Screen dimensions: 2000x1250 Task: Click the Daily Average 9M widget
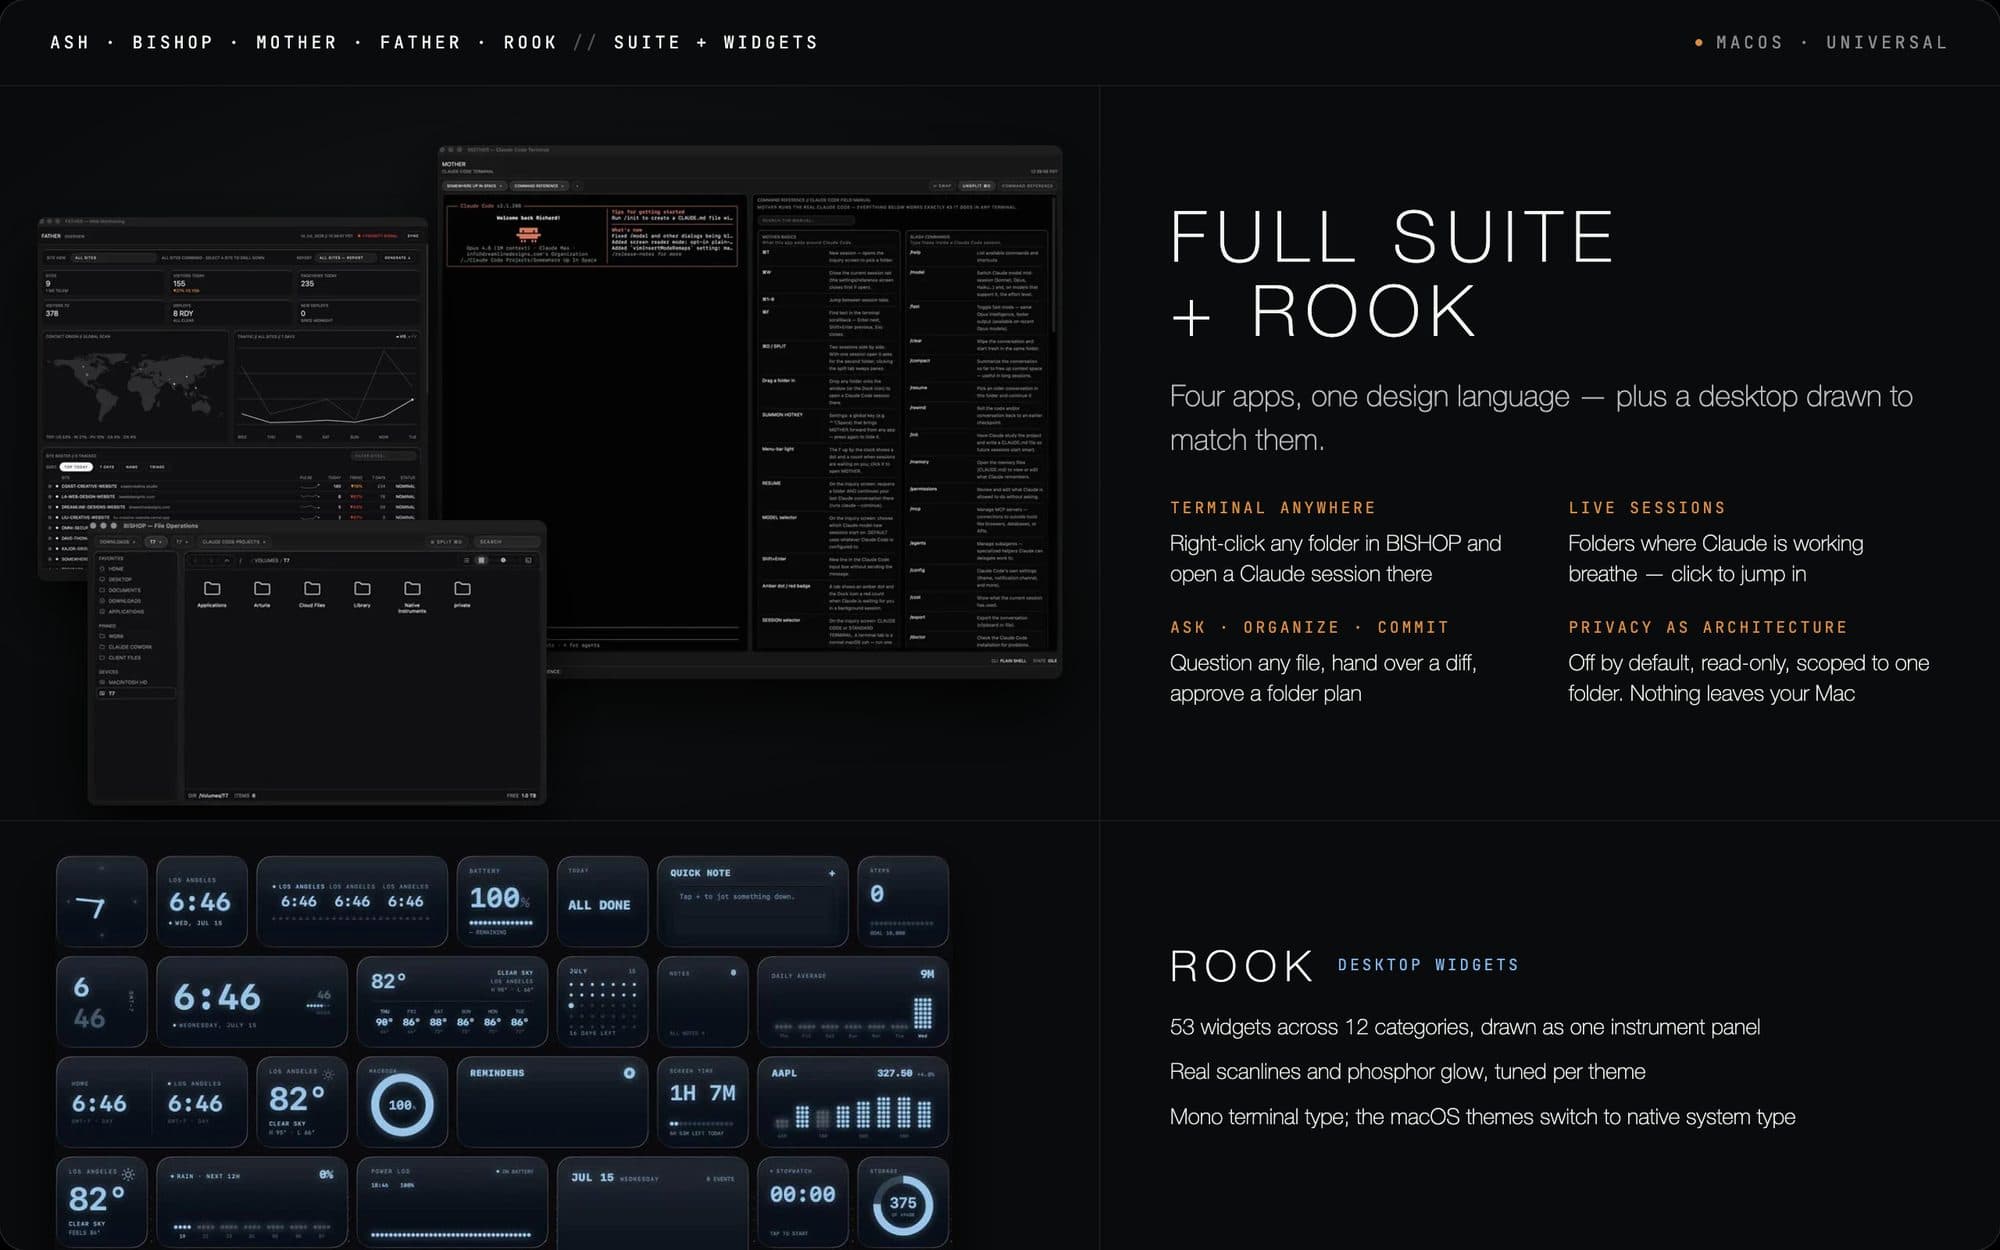[853, 1002]
